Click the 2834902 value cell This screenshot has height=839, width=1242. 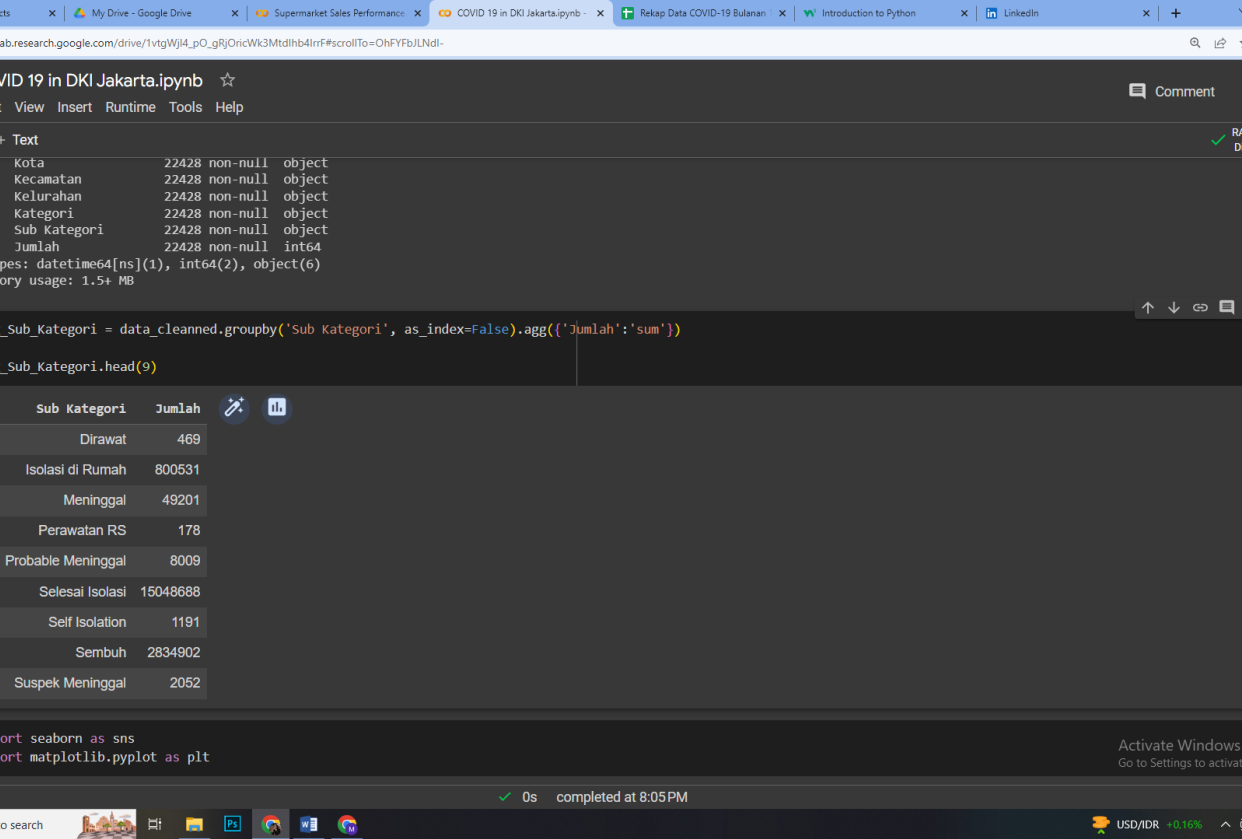174,652
